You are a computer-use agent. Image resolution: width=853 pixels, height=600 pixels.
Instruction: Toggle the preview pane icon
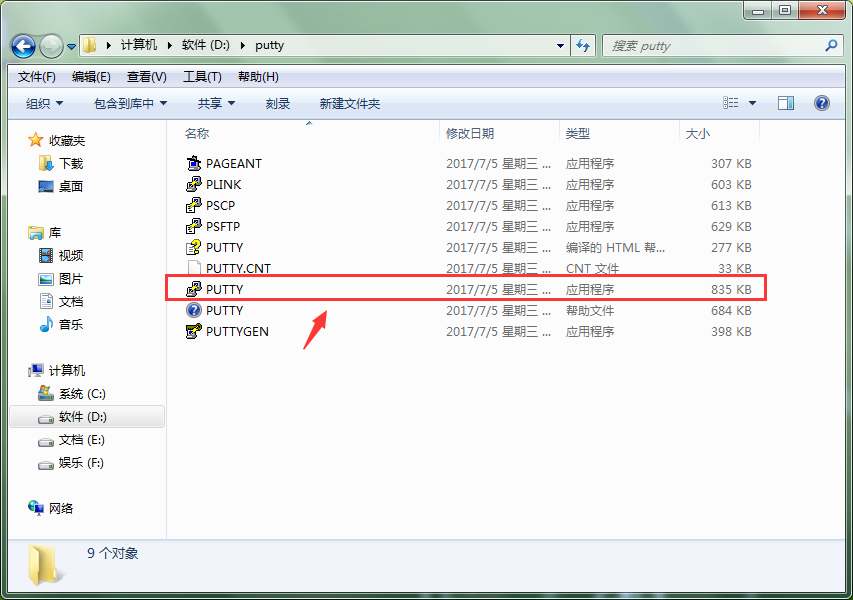(786, 103)
